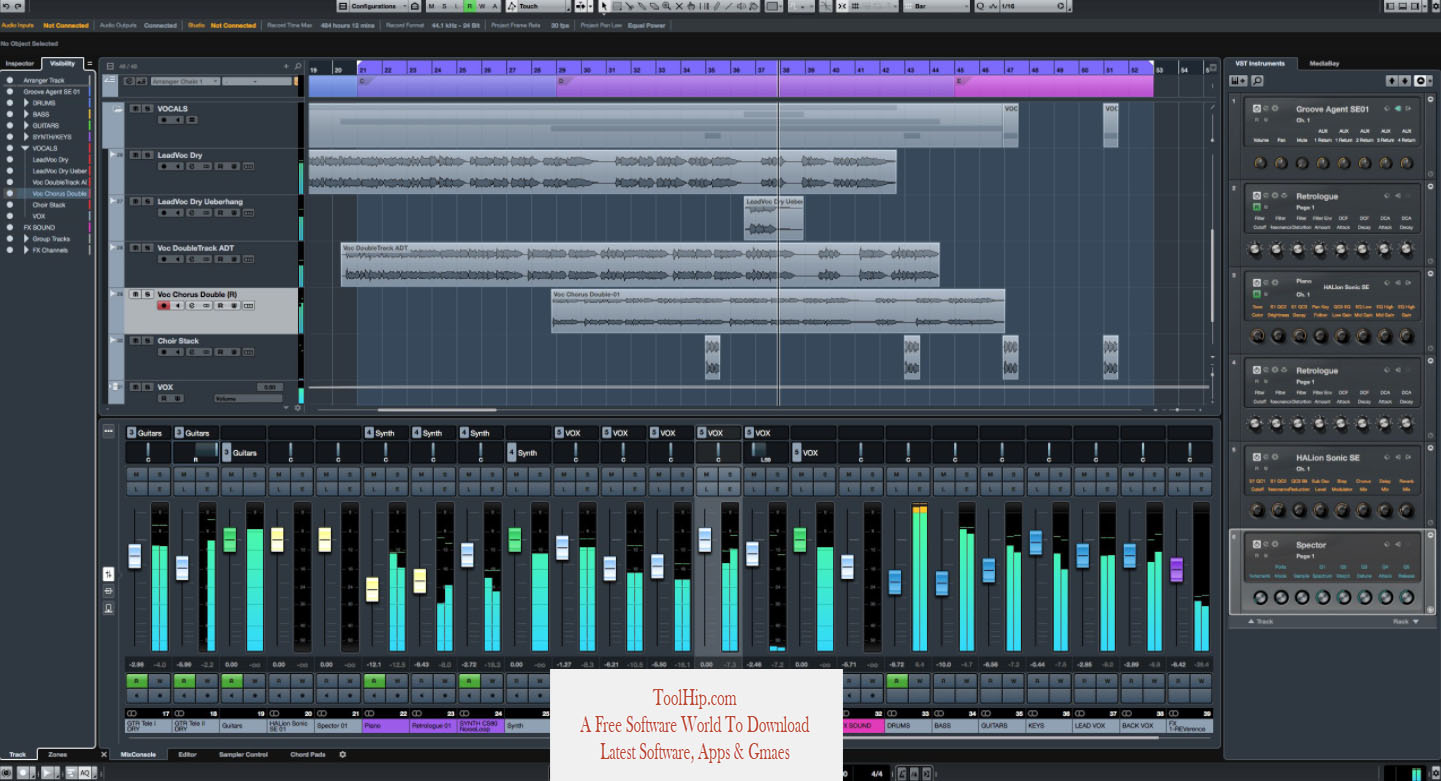This screenshot has height=781, width=1441.
Task: Open the Sampler Control tab
Action: tap(243, 754)
